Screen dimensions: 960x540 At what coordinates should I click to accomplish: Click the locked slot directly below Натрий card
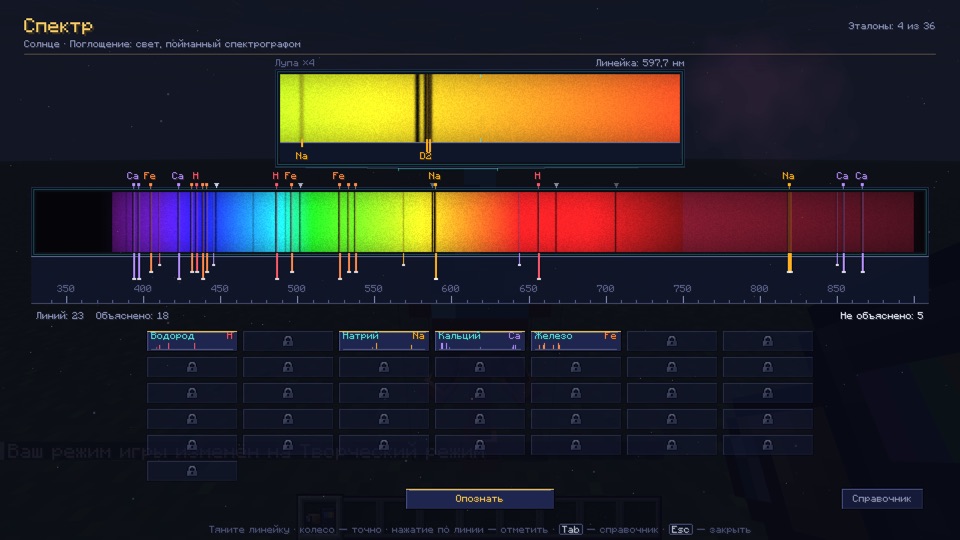coord(384,367)
